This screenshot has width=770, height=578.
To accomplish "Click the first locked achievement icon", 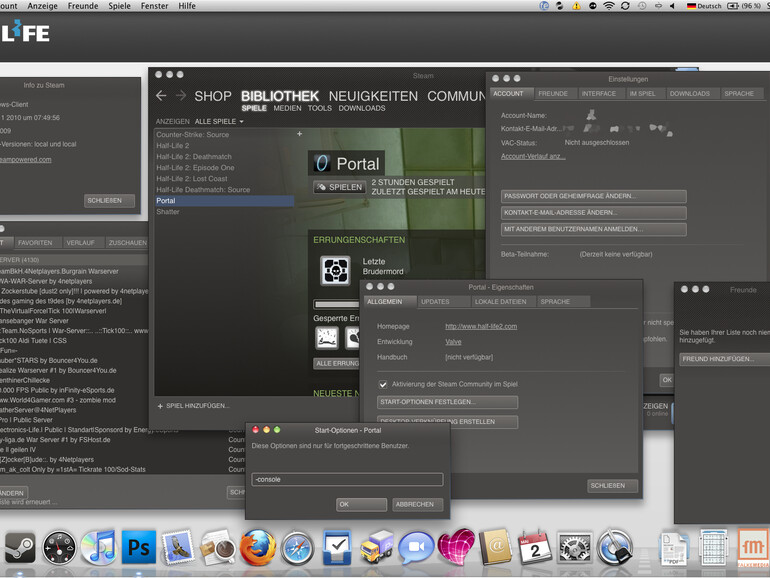I will [327, 338].
